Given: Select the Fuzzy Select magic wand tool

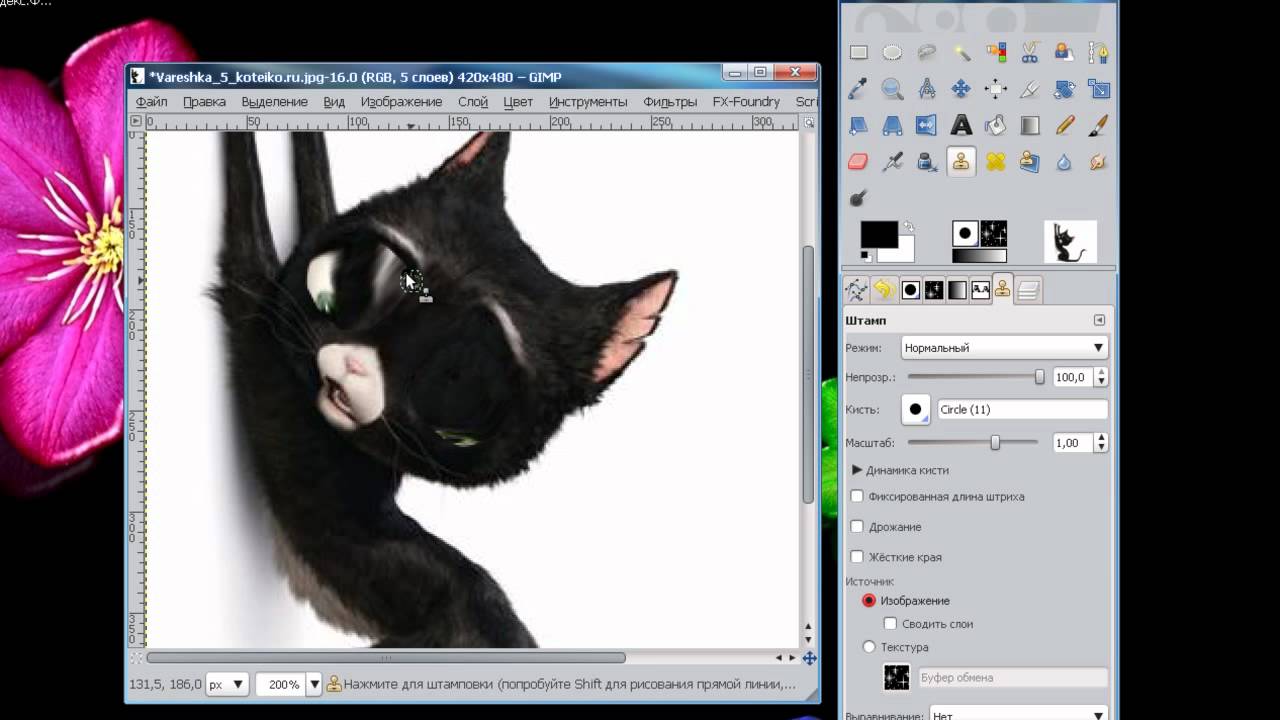Looking at the screenshot, I should (962, 53).
